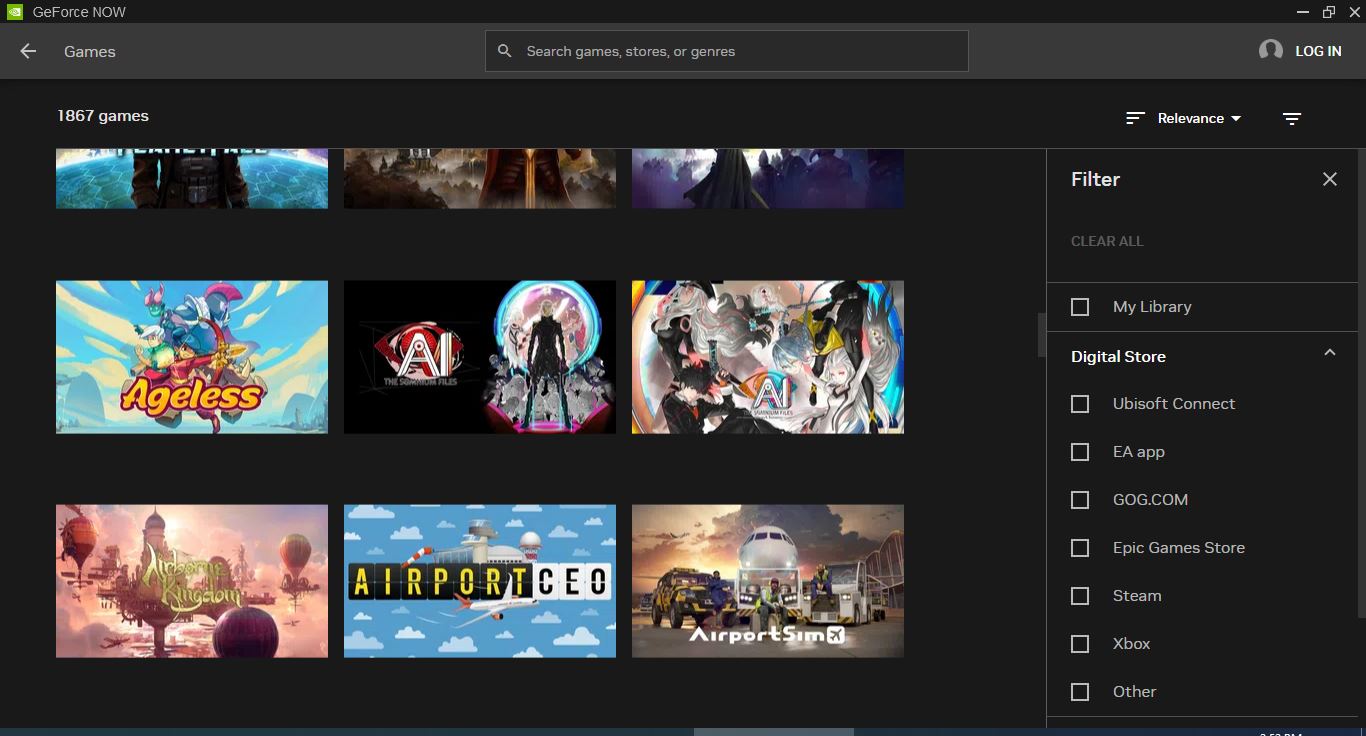This screenshot has width=1366, height=736.
Task: Click LOG IN
Action: [x=1318, y=51]
